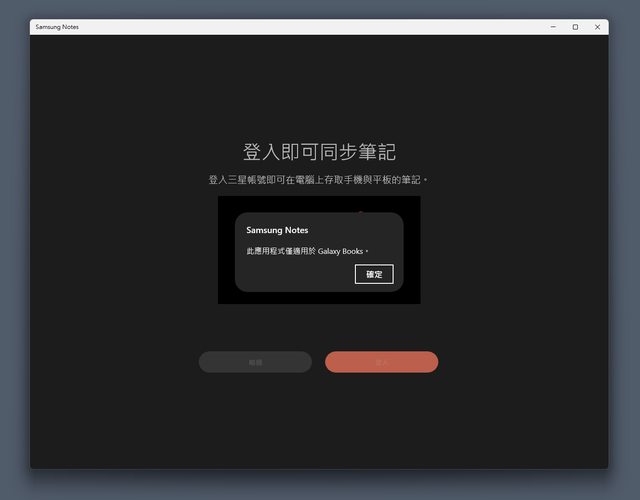Click the dark window area left of the heading
The height and width of the screenshot is (500, 640).
(120, 152)
